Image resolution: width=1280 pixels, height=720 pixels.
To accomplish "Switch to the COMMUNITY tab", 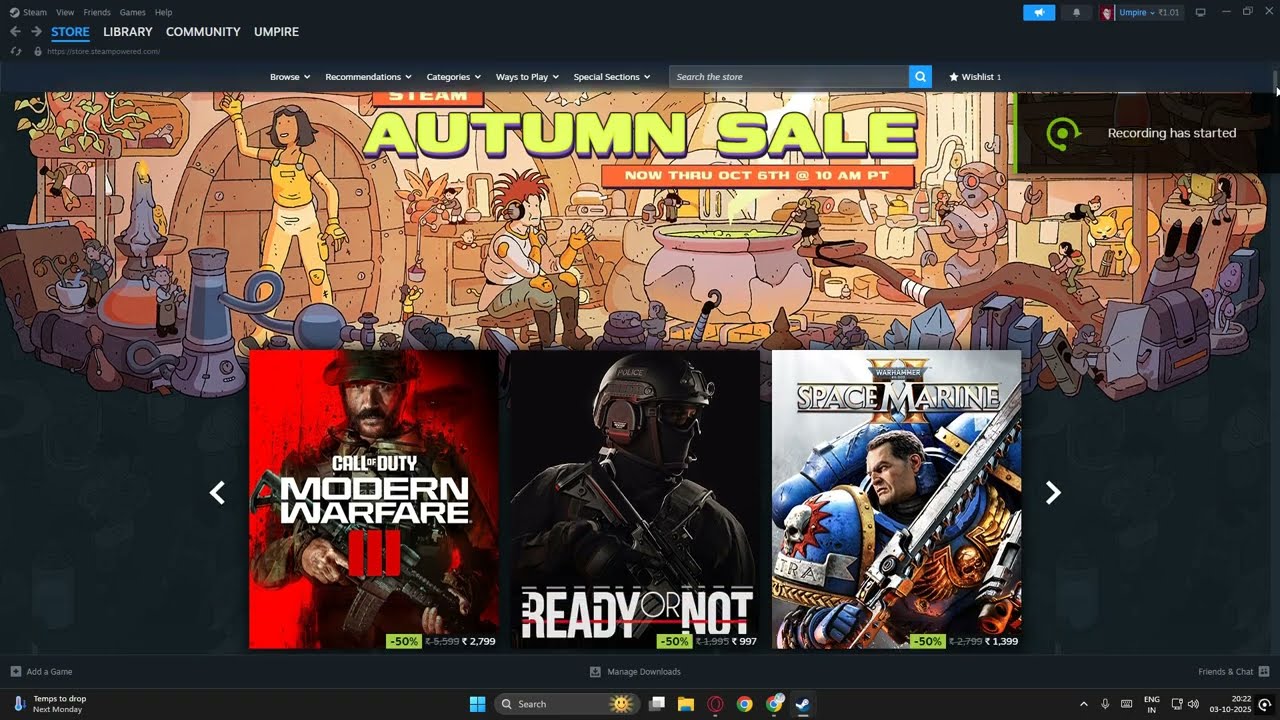I will point(203,32).
